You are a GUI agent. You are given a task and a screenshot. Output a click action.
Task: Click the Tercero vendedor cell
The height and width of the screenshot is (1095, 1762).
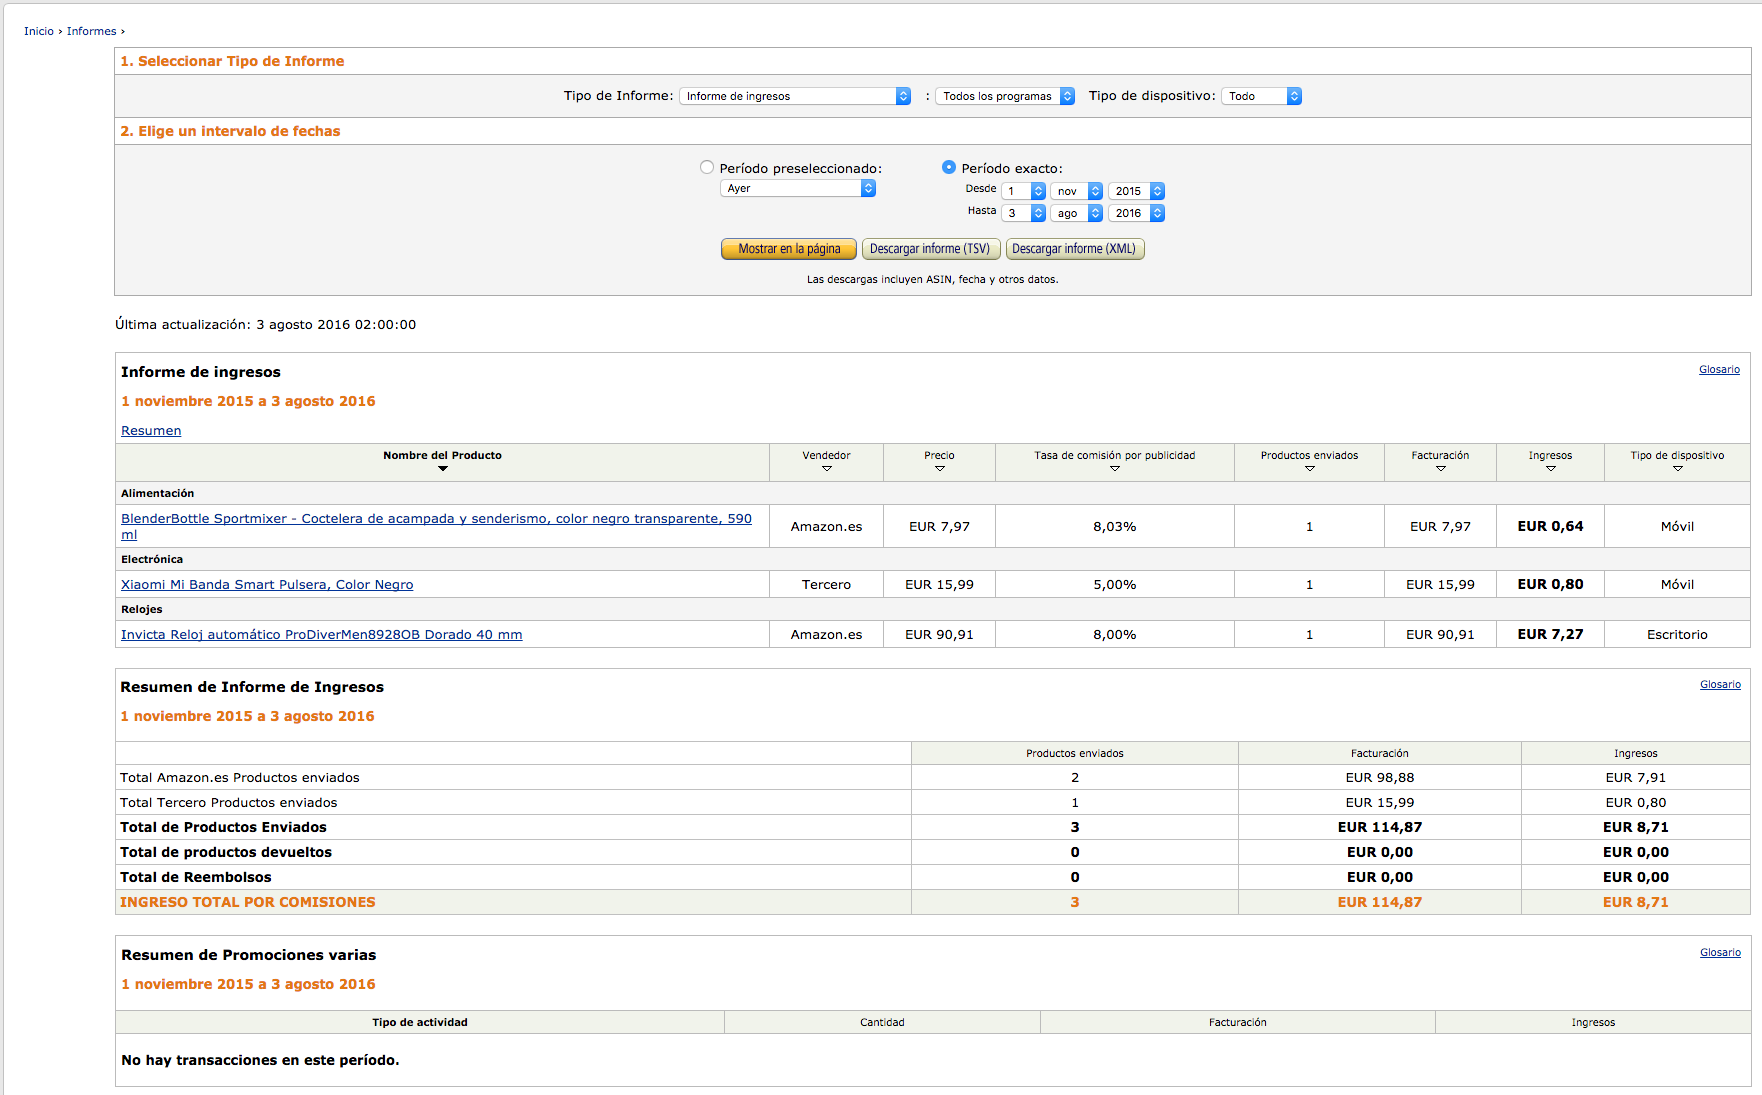pos(826,585)
